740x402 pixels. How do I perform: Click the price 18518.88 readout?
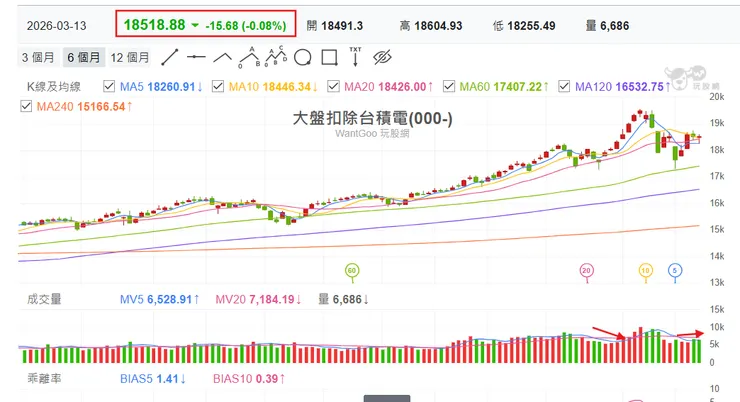click(x=154, y=25)
